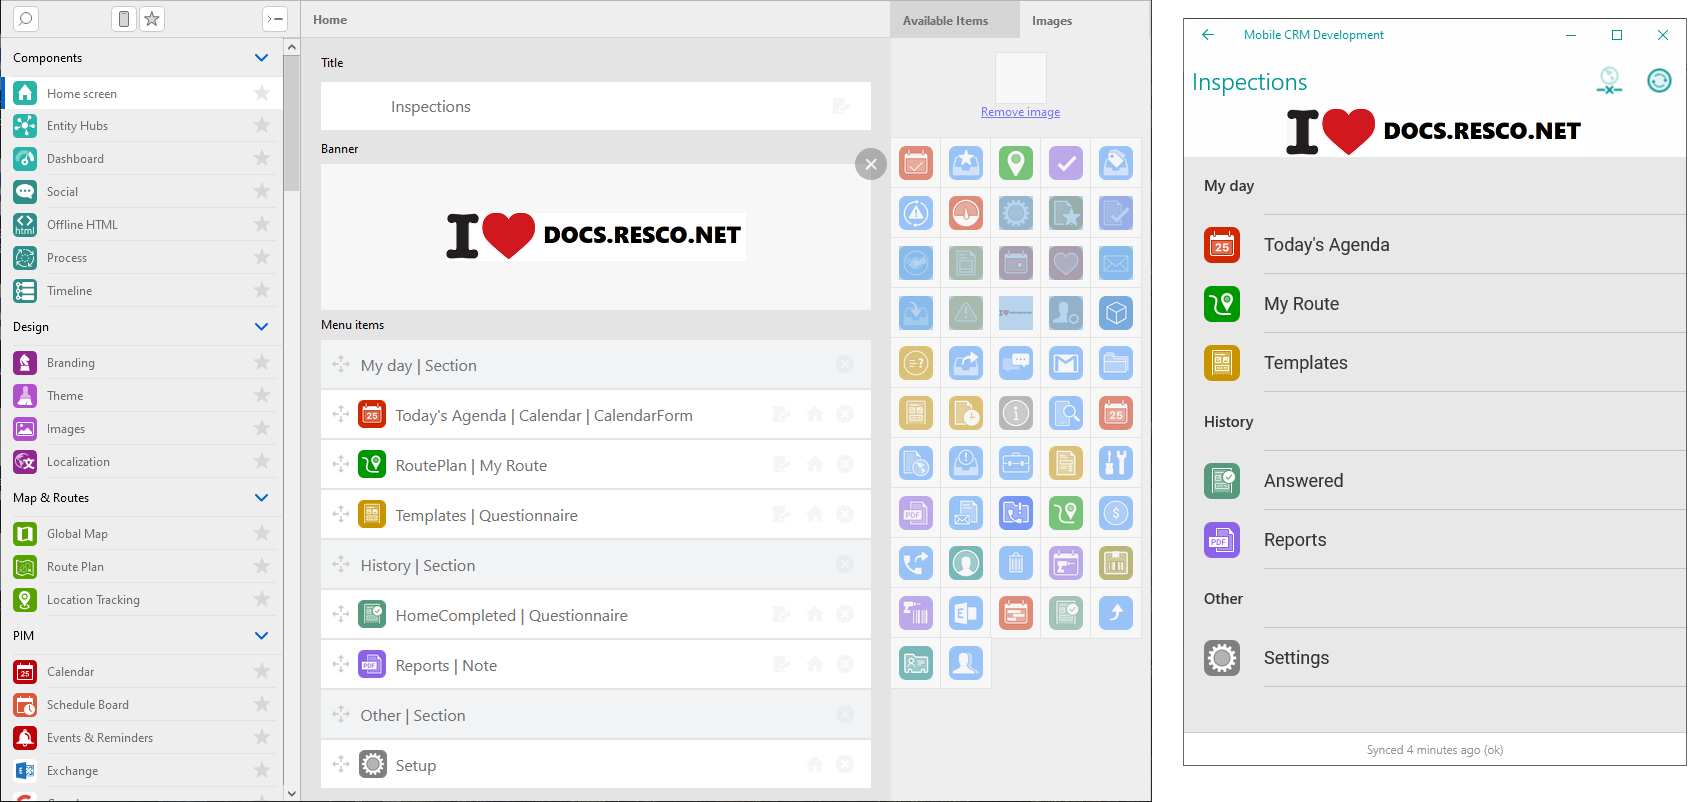Screen dimensions: 1700x802
Task: Click the search magnifier icon in top-left
Action: [x=26, y=19]
